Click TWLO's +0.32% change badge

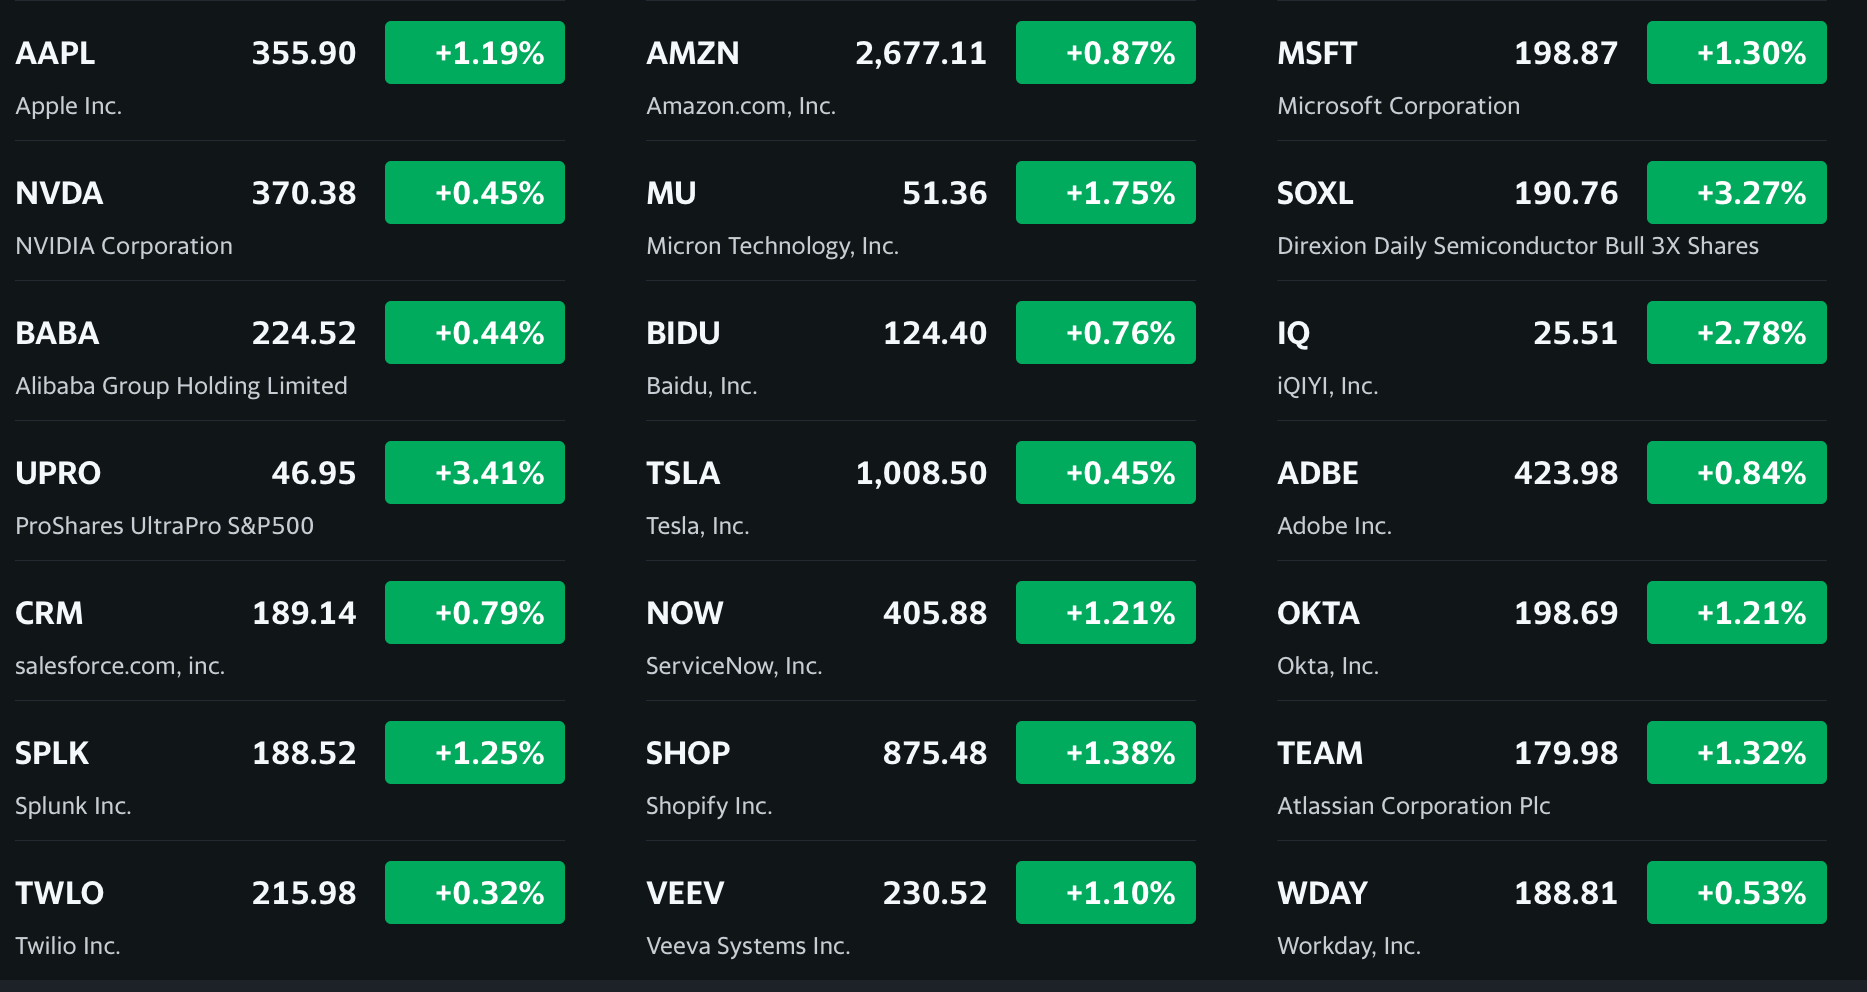click(474, 893)
